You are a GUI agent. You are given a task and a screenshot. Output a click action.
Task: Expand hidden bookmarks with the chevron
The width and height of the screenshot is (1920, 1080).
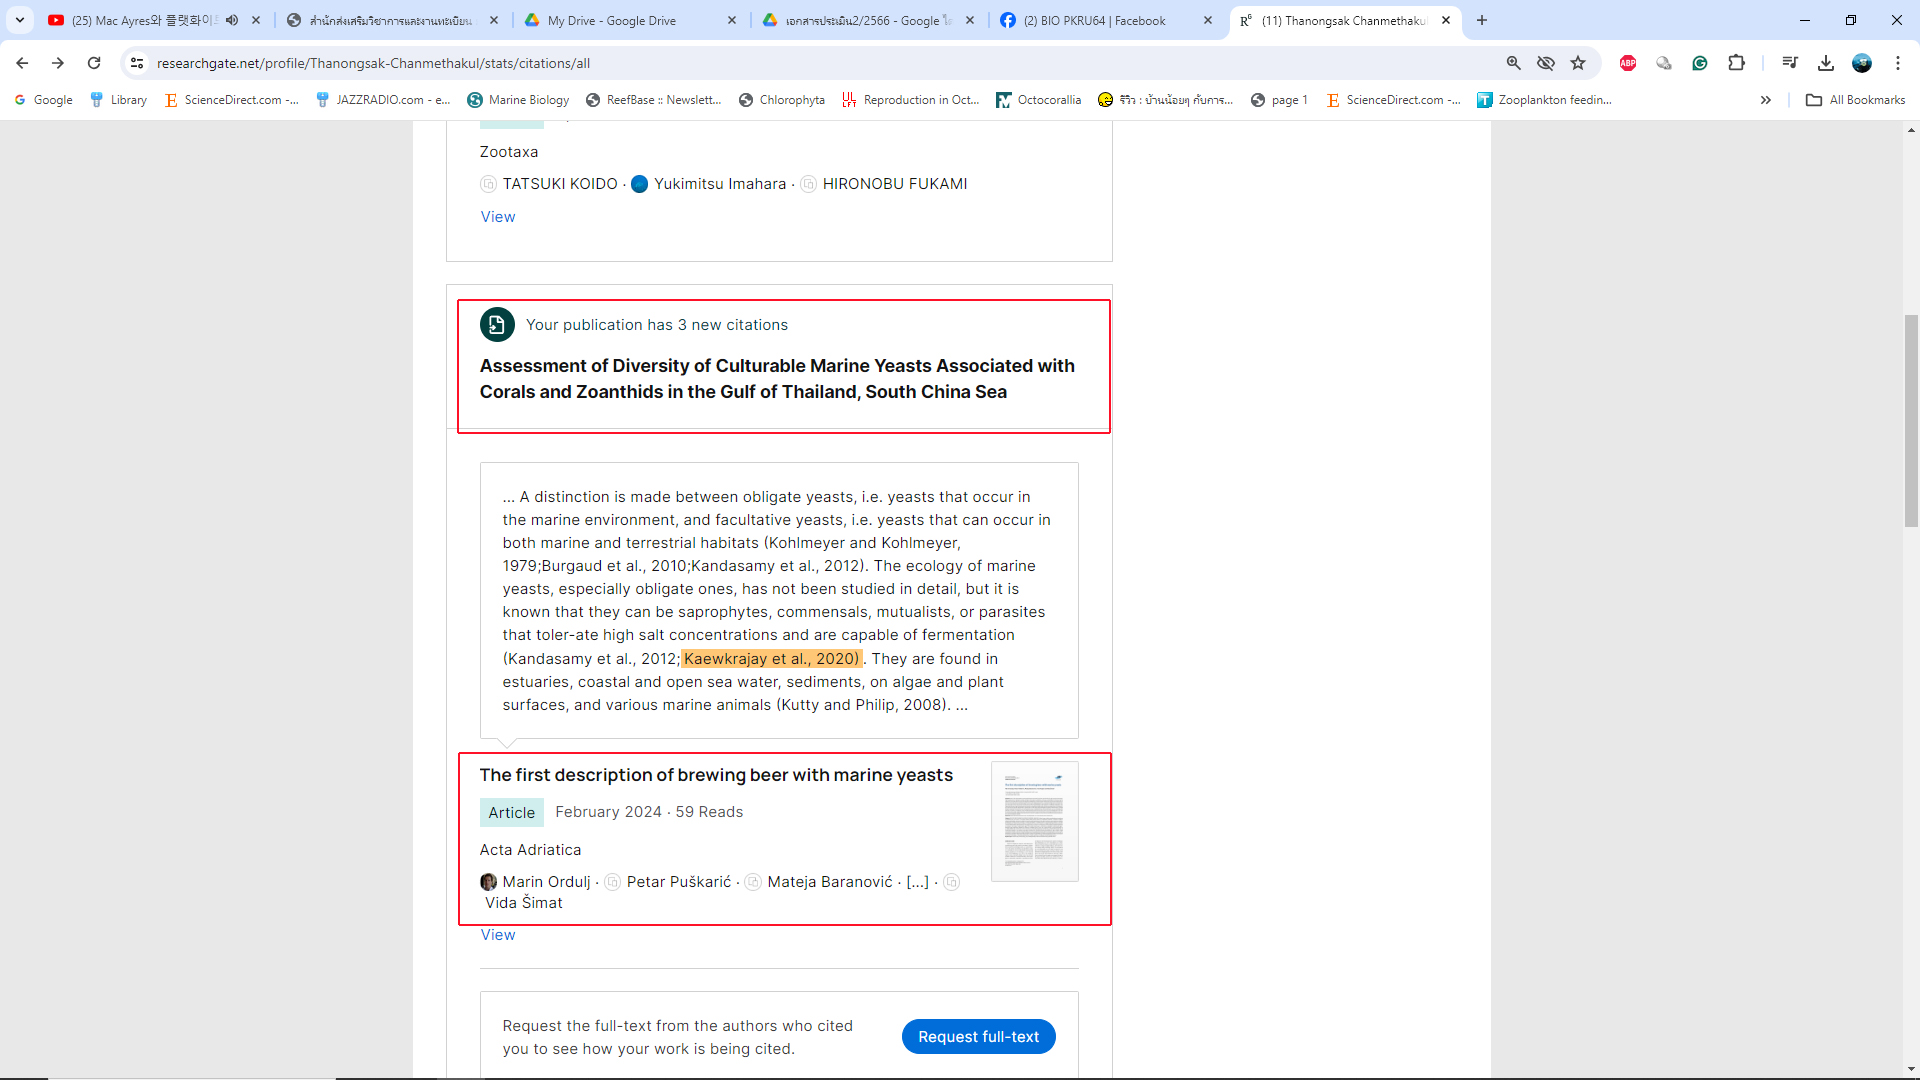pos(1765,100)
